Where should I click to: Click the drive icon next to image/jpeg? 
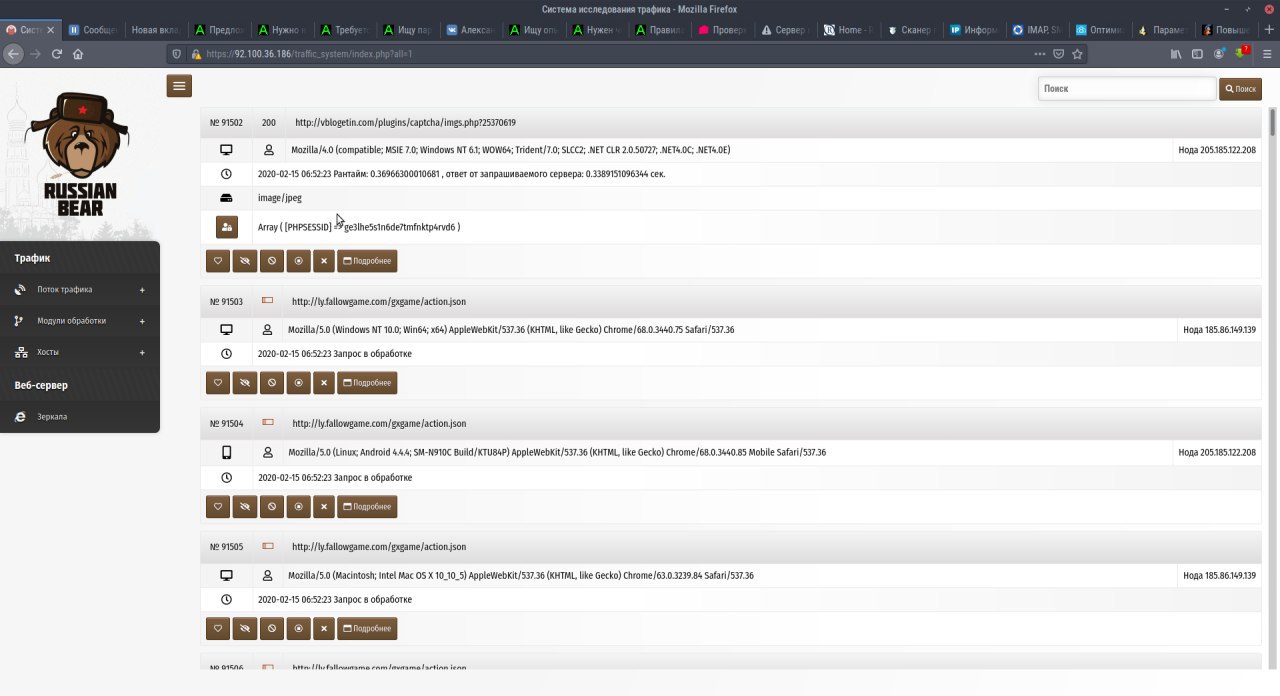[226, 198]
